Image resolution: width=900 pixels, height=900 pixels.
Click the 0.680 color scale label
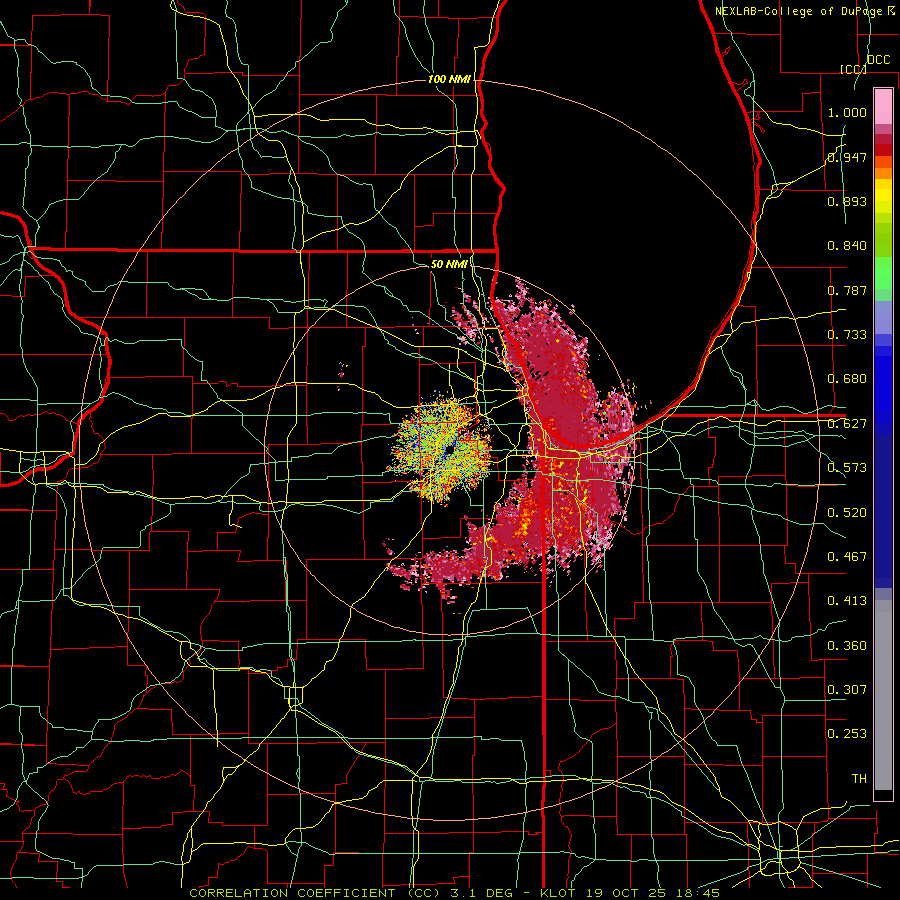(x=847, y=379)
